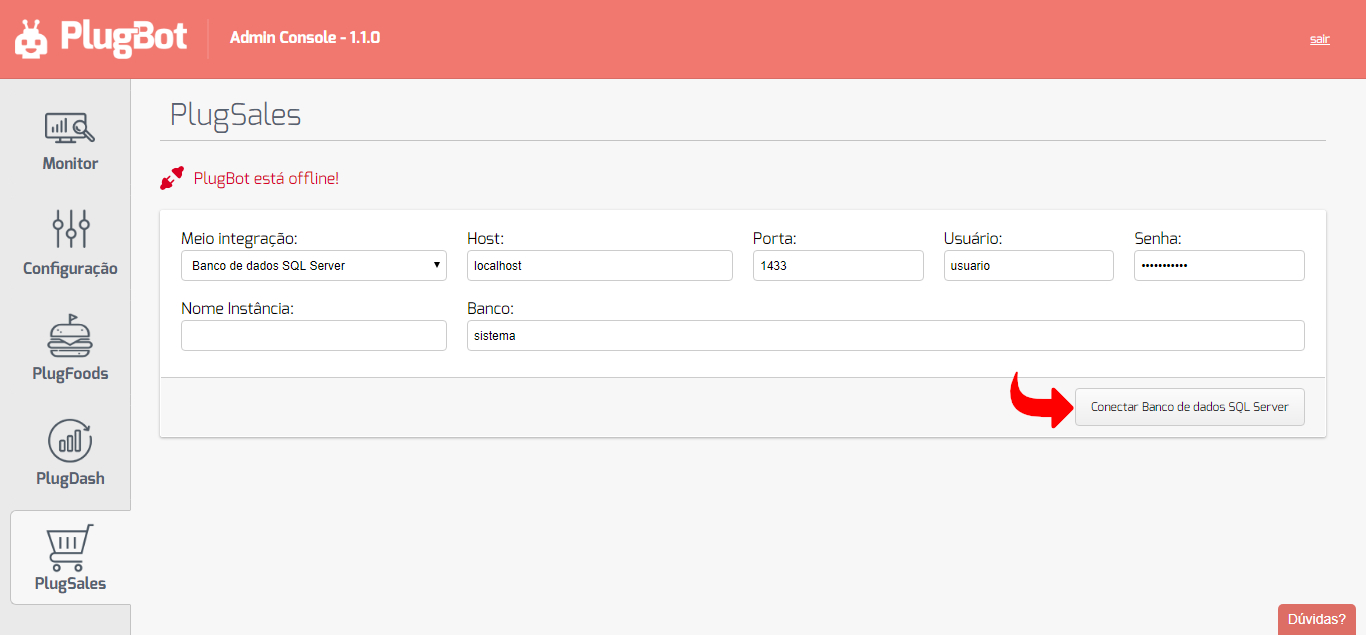
Task: Open the PlugDash chart icon
Action: [70, 441]
